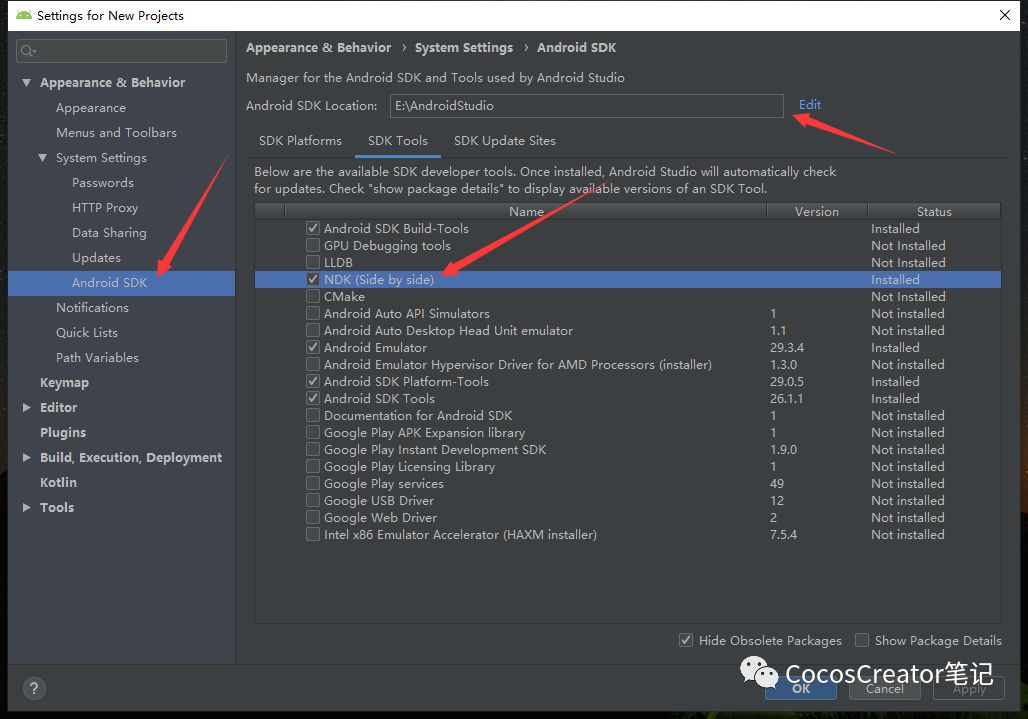Image resolution: width=1028 pixels, height=719 pixels.
Task: Open Appearance settings page
Action: (90, 108)
